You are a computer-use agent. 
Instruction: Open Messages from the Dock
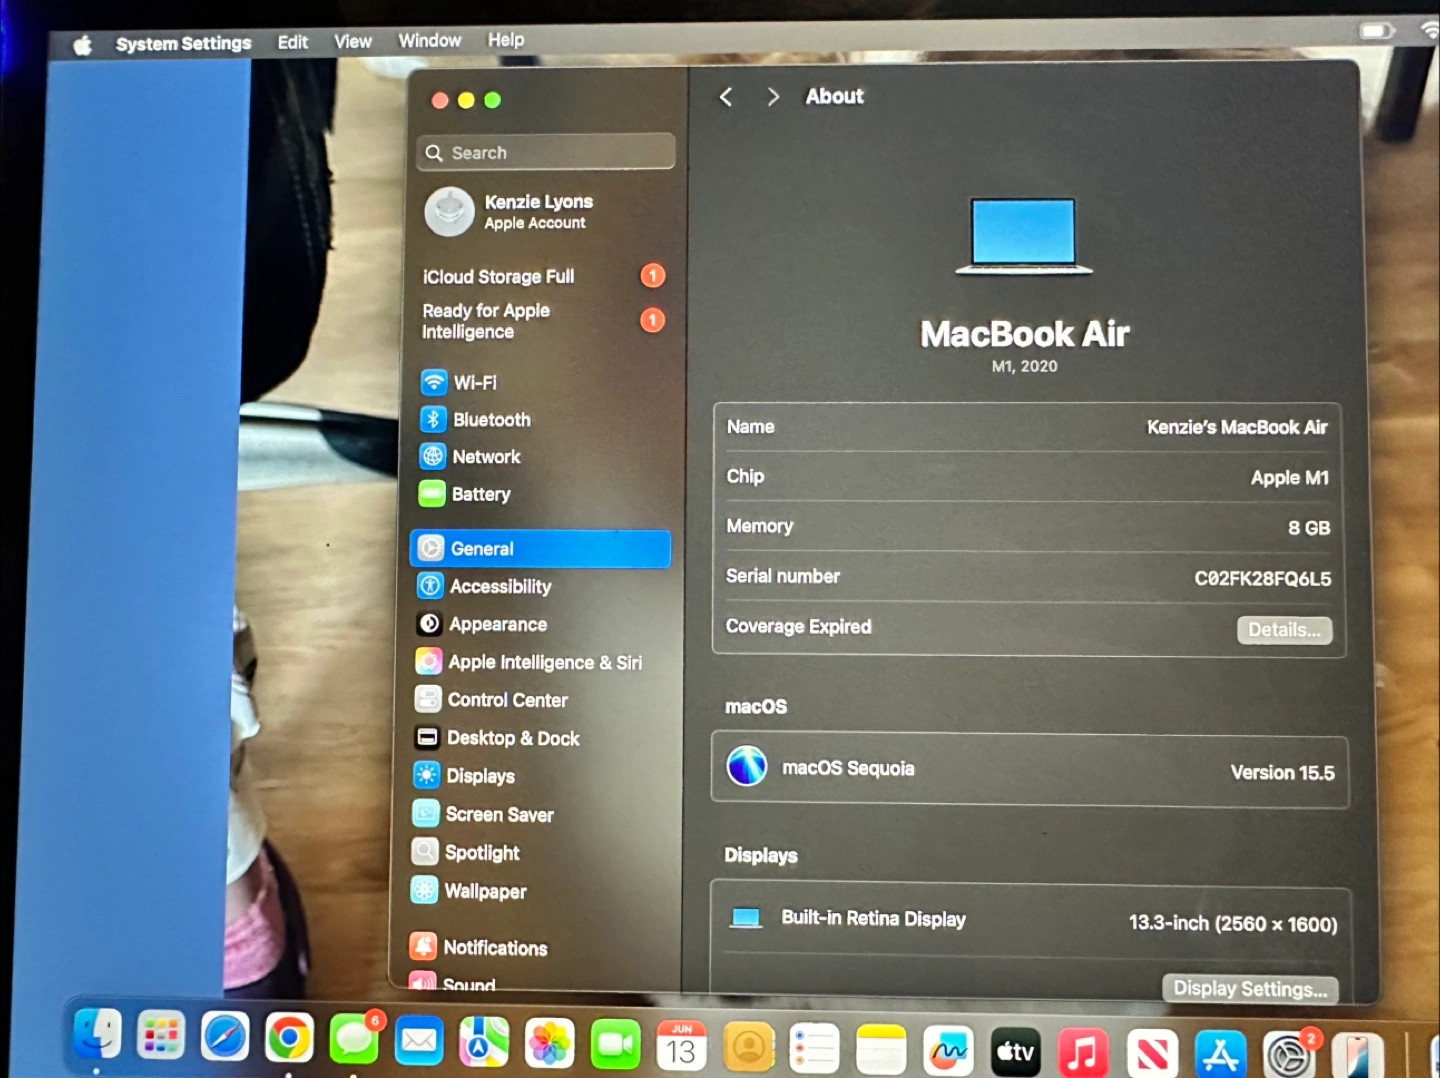(x=354, y=1040)
